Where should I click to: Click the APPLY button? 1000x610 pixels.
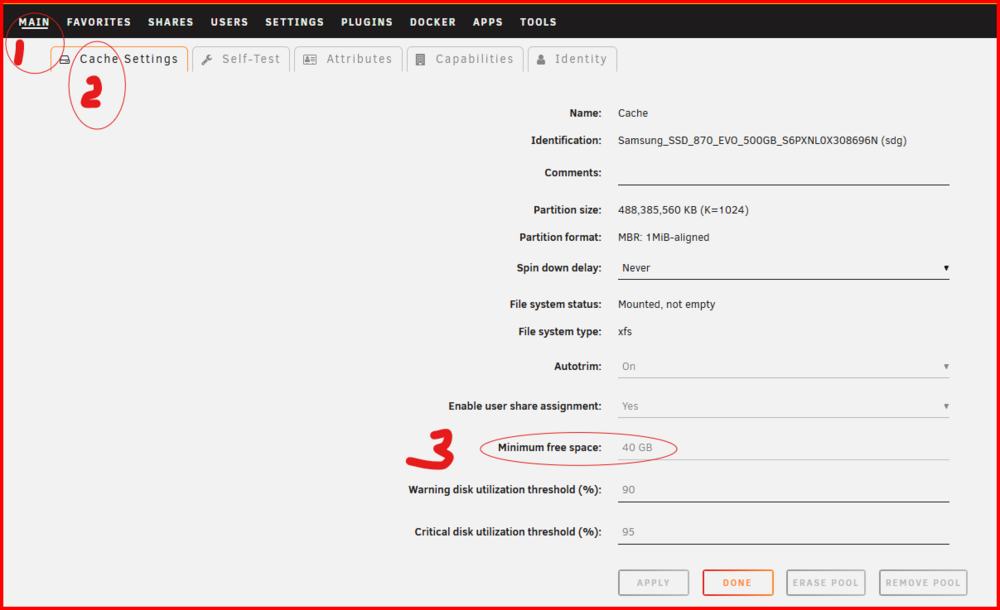(653, 583)
